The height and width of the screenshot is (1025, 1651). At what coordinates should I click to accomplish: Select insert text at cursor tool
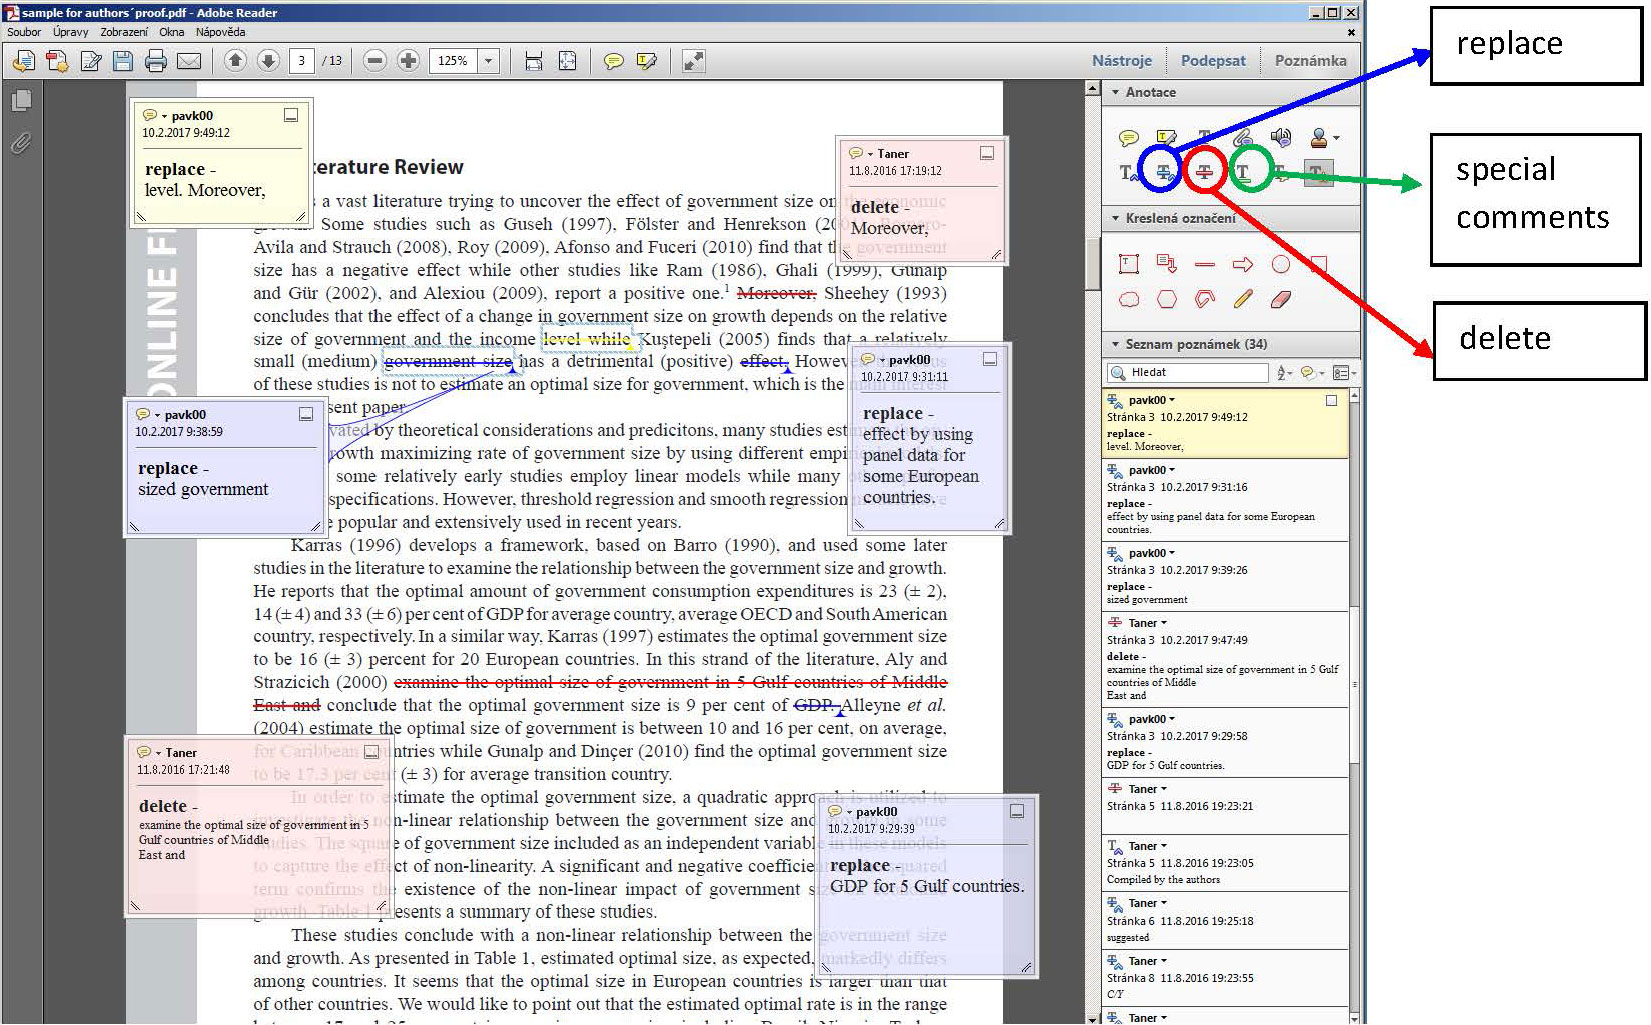[x=1128, y=172]
